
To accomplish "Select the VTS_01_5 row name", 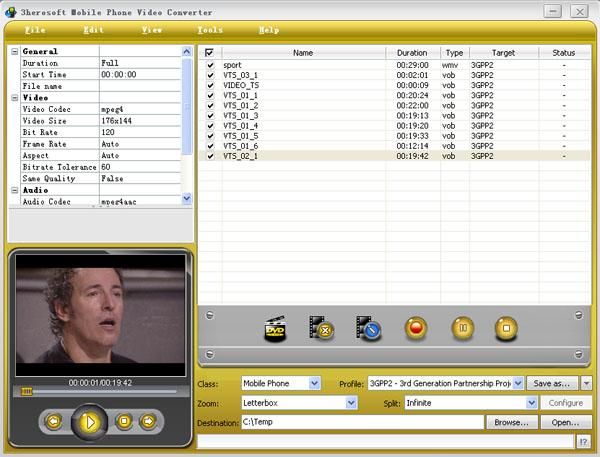I will tap(241, 136).
